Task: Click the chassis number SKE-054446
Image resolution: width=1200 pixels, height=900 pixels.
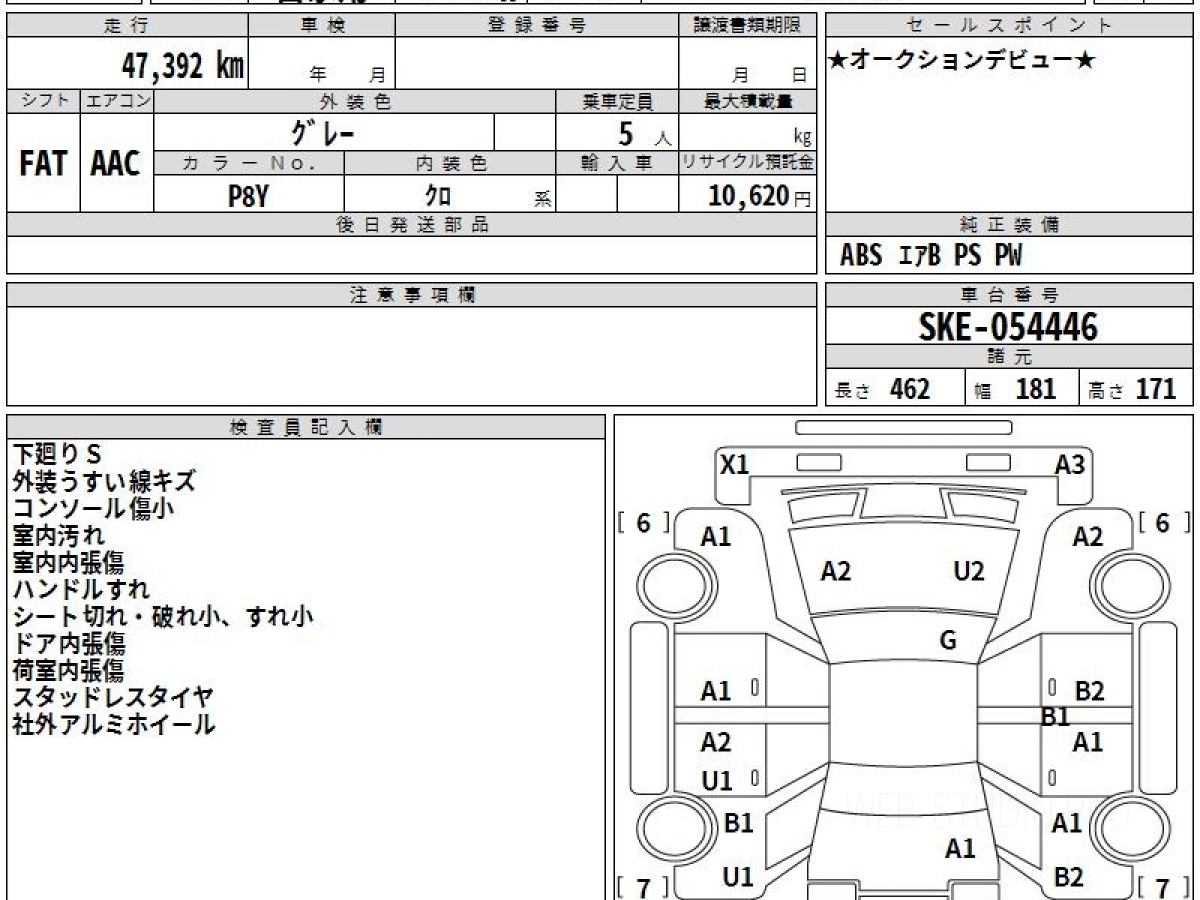Action: point(1008,326)
